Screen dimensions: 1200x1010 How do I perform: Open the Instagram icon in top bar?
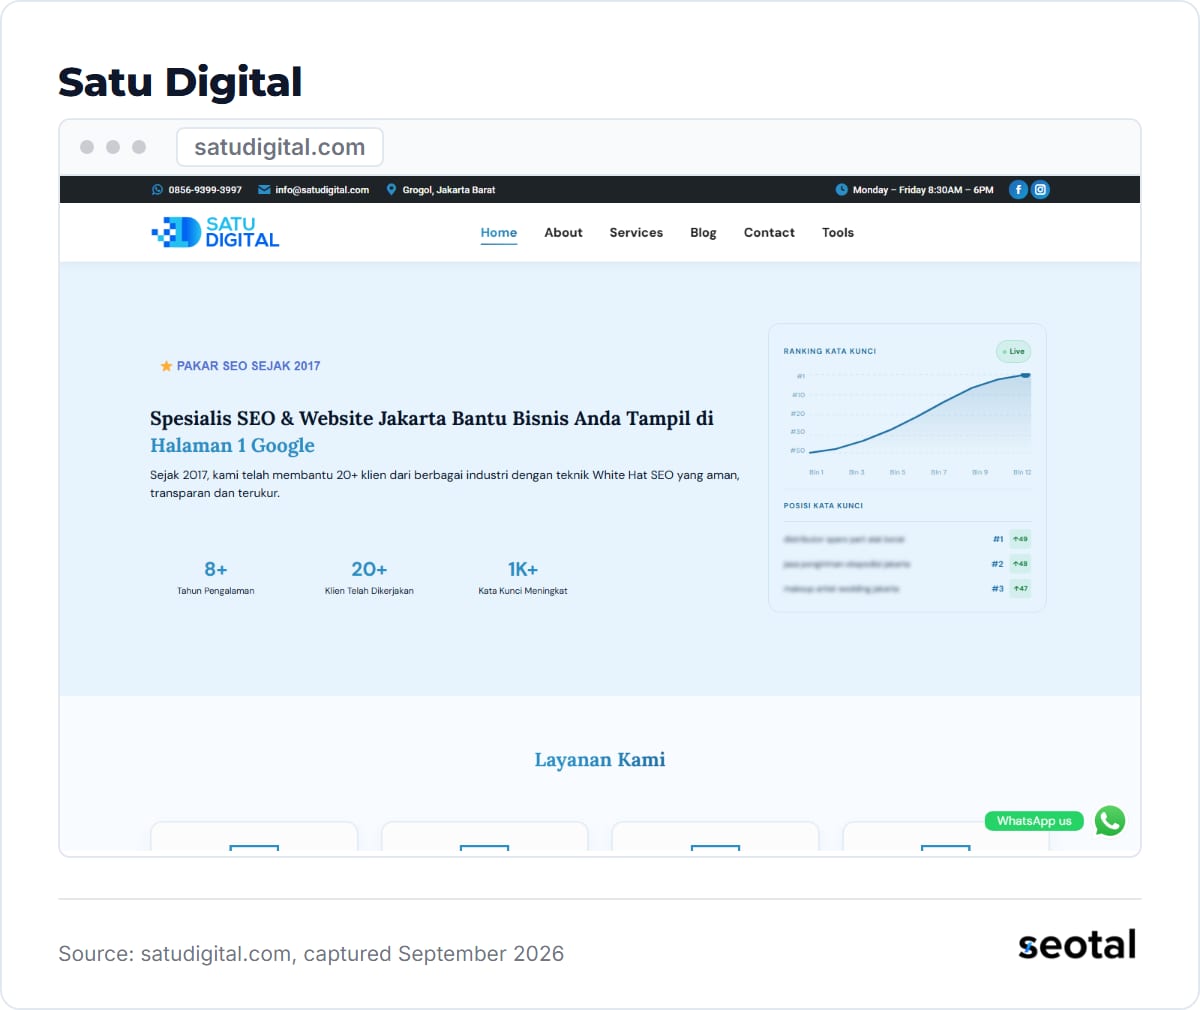click(1040, 190)
